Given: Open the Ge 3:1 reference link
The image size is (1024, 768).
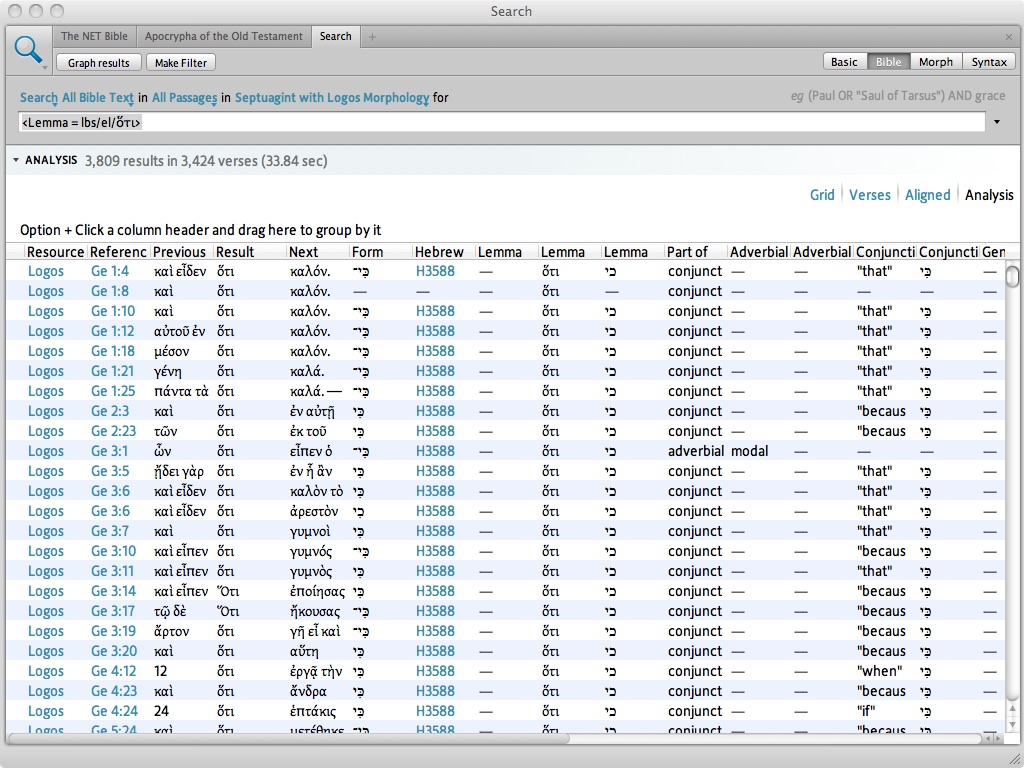Looking at the screenshot, I should pyautogui.click(x=110, y=451).
